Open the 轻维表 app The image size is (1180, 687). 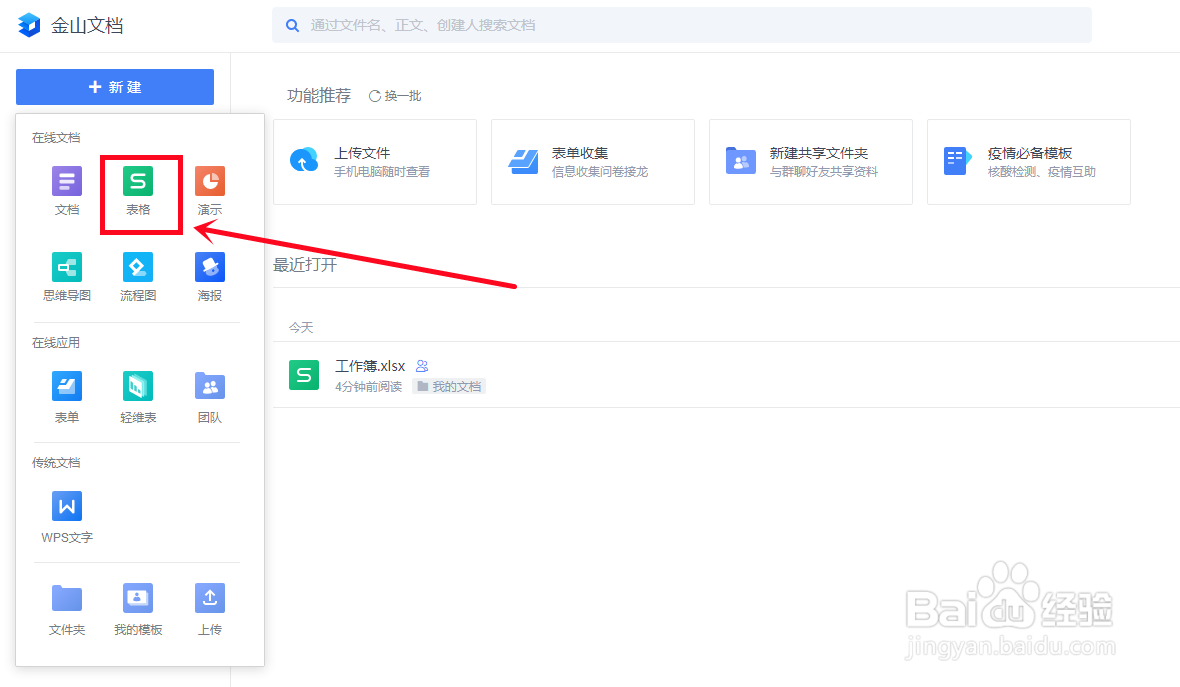[x=138, y=397]
